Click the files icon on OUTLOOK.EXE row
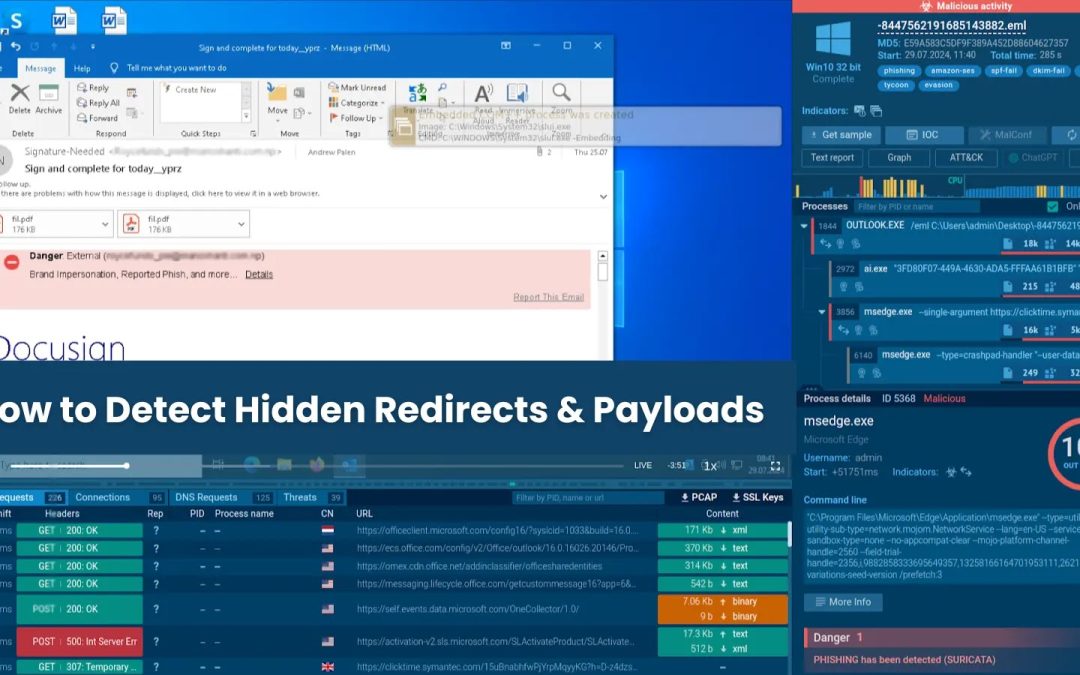 (x=1008, y=244)
